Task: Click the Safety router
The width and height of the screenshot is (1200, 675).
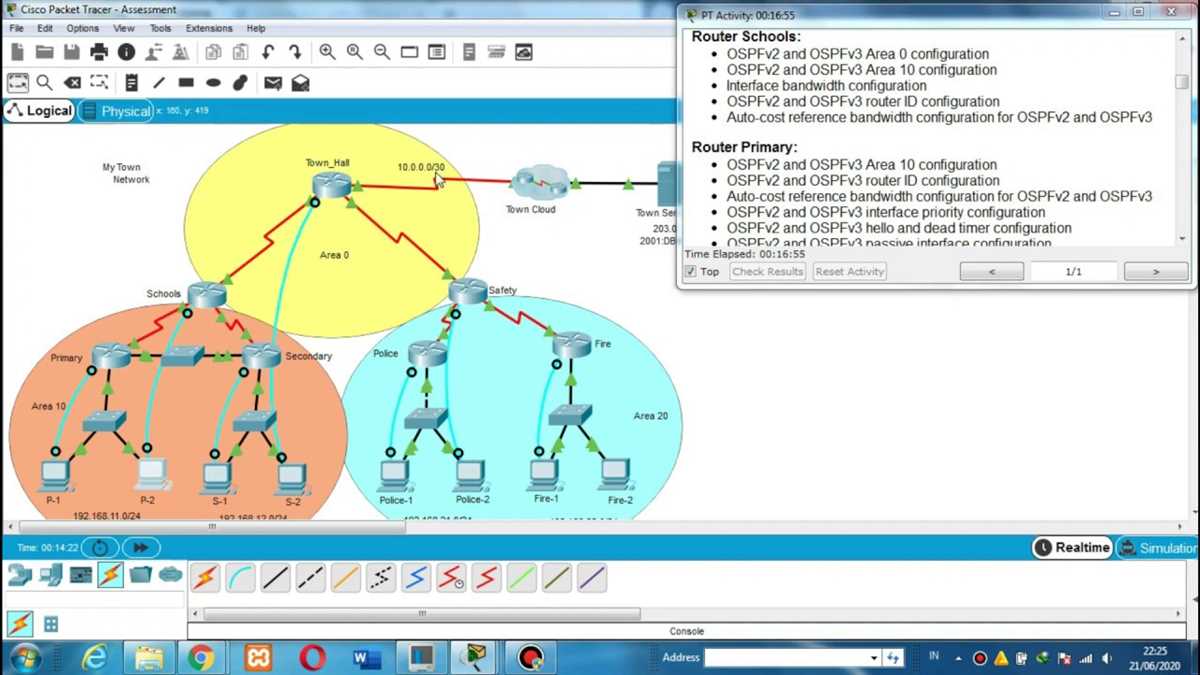Action: [x=467, y=291]
